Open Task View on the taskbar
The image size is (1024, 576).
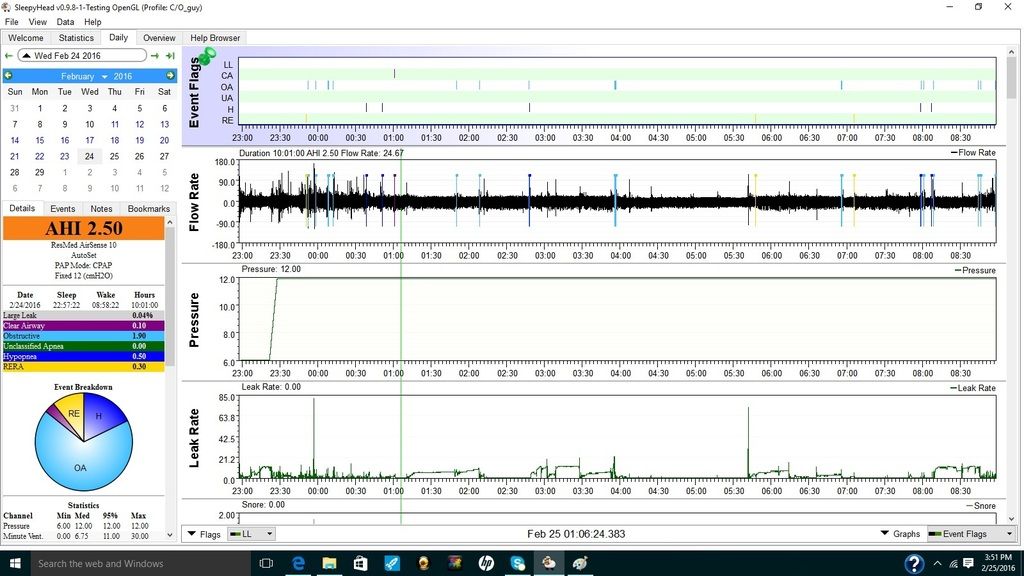click(266, 563)
